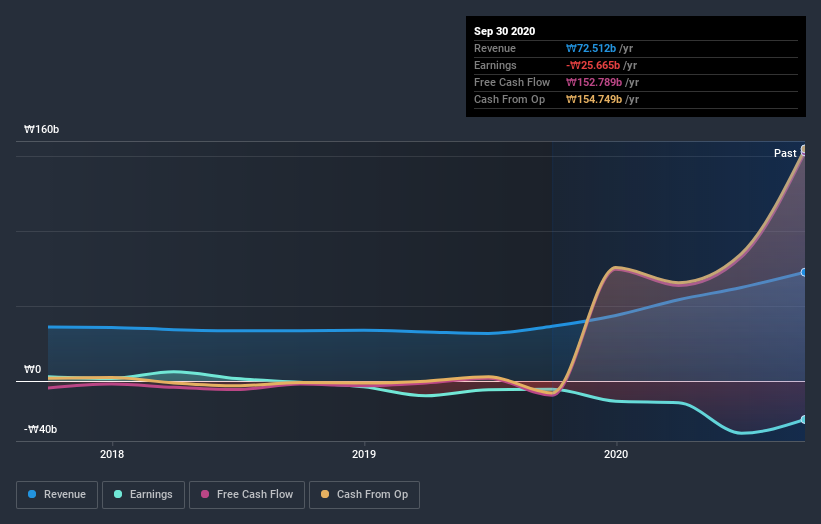Click the -₩25.665b earnings value
Screen dimensions: 821x524
pyautogui.click(x=593, y=65)
